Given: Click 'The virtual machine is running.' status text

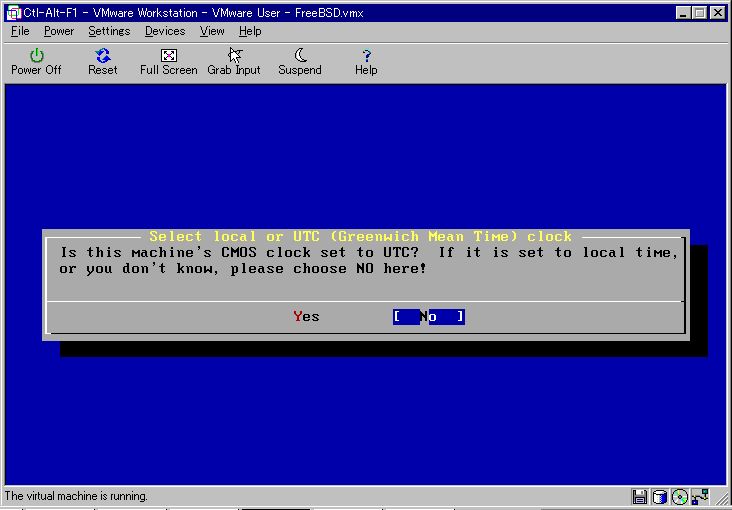Looking at the screenshot, I should [x=76, y=496].
